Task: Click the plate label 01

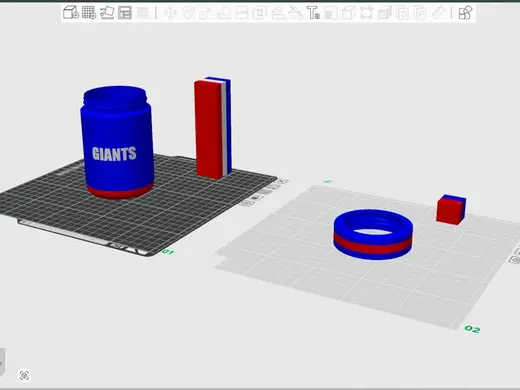Action: pos(168,252)
